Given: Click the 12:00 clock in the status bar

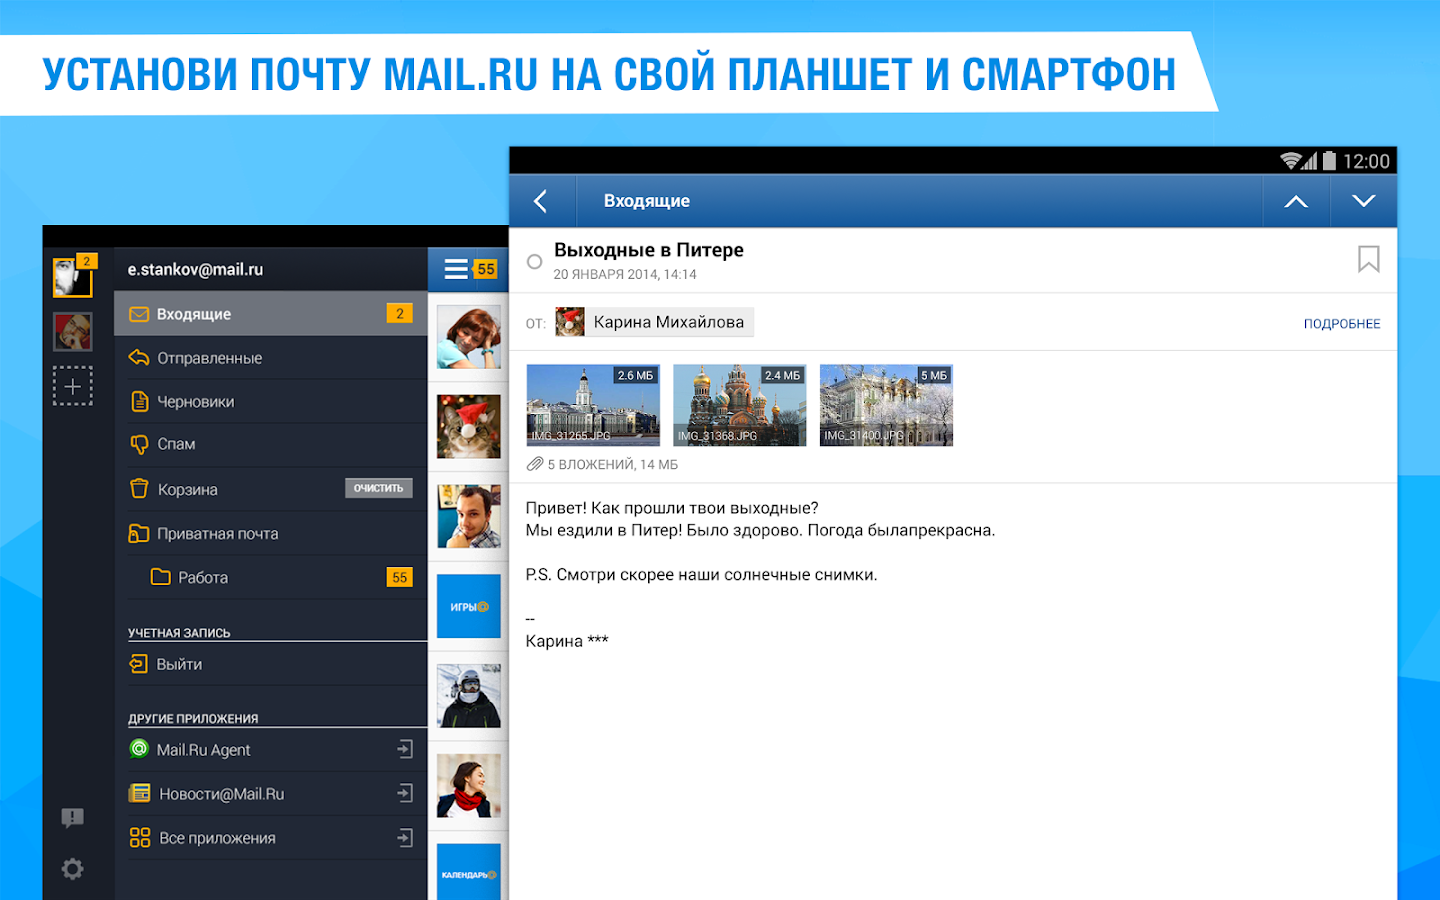Looking at the screenshot, I should click(1366, 161).
